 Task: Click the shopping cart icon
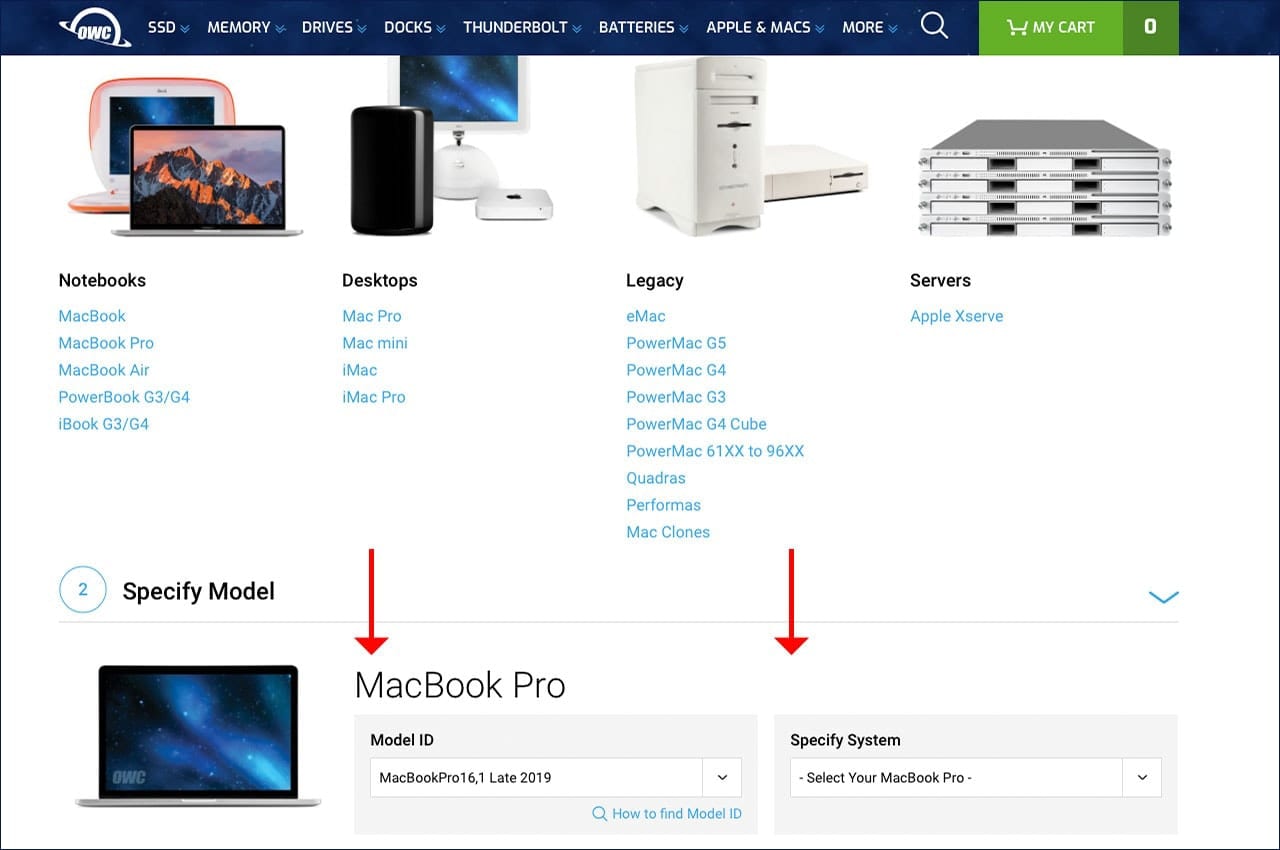point(1017,27)
